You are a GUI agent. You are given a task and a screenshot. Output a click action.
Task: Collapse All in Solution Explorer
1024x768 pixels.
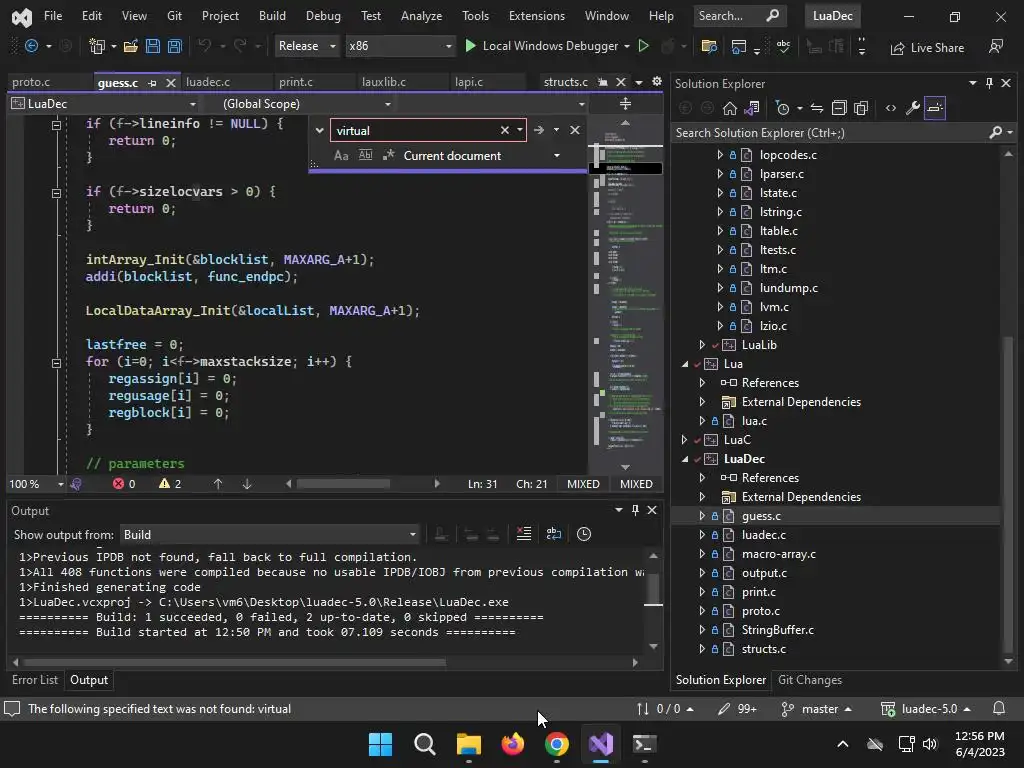point(839,108)
